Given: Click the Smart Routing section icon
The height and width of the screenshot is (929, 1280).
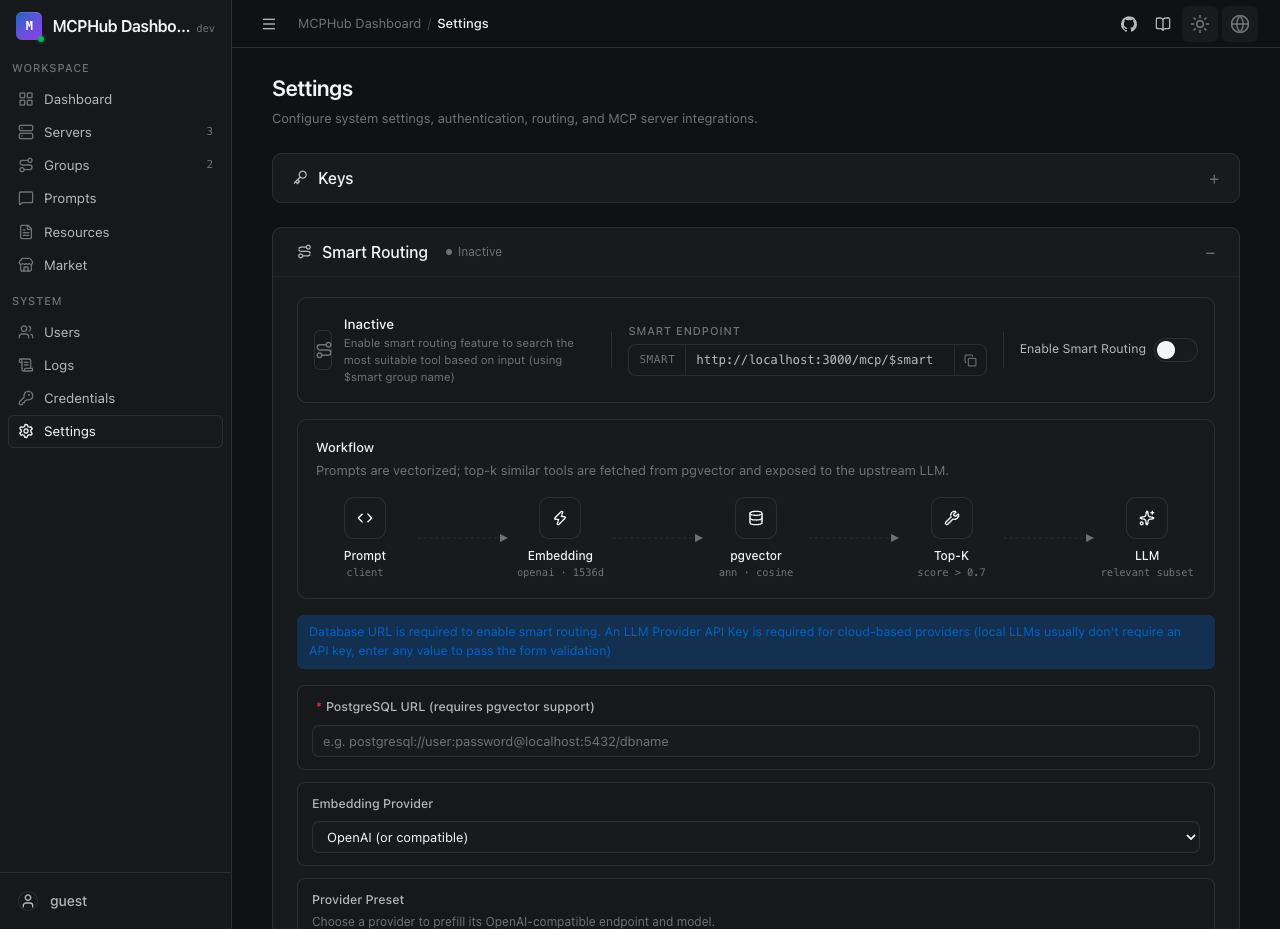Looking at the screenshot, I should tap(304, 252).
